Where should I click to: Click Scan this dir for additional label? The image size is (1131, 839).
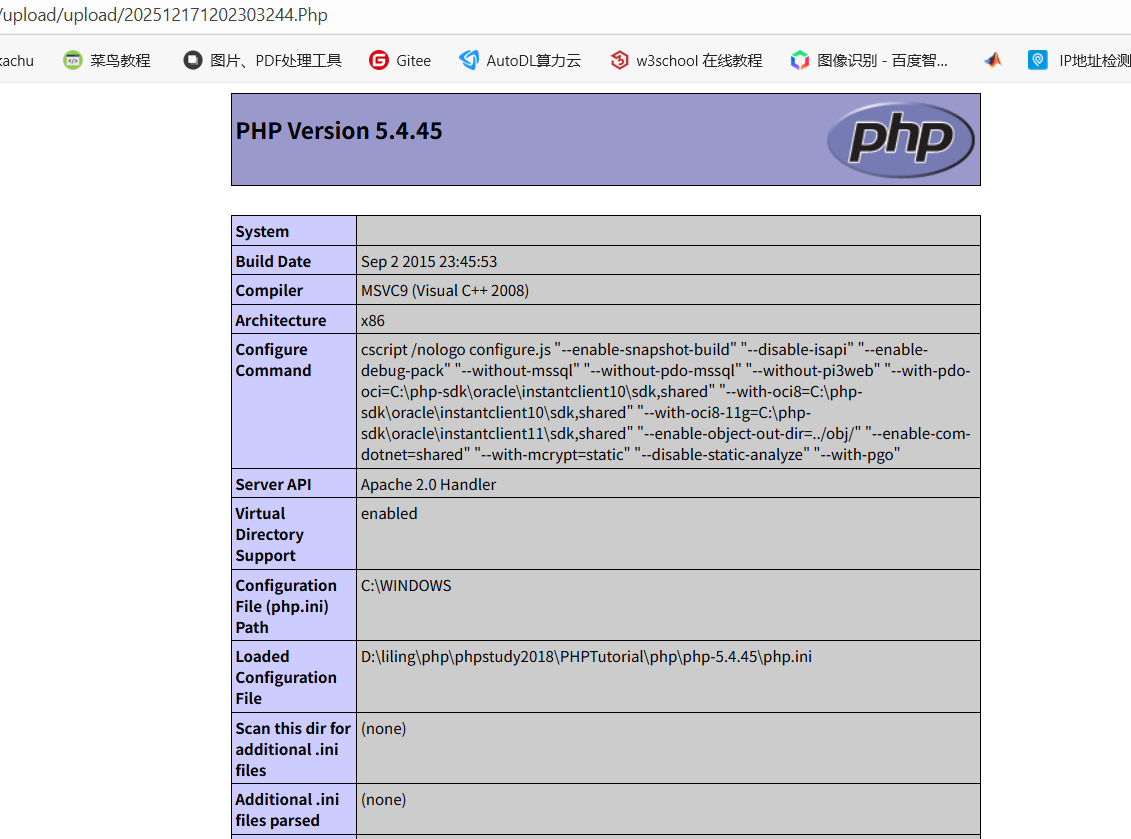pyautogui.click(x=293, y=749)
